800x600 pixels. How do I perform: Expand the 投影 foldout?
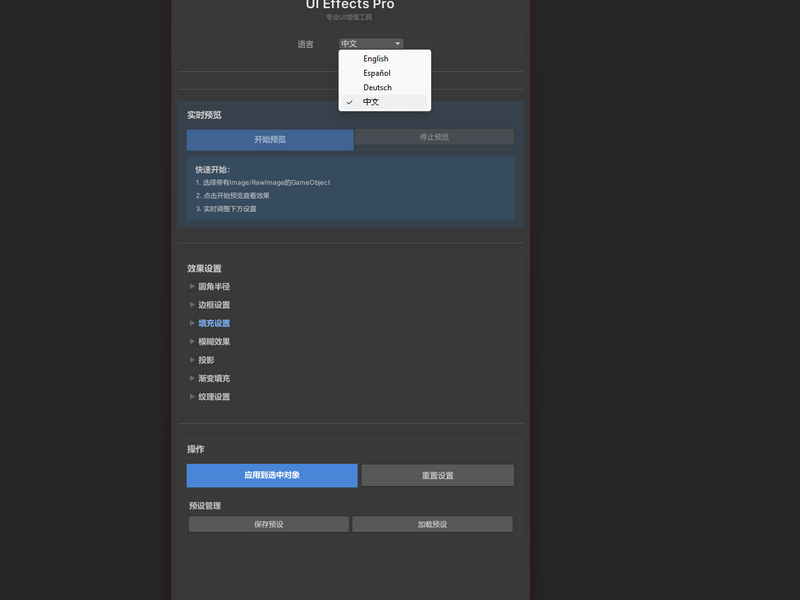237,360
